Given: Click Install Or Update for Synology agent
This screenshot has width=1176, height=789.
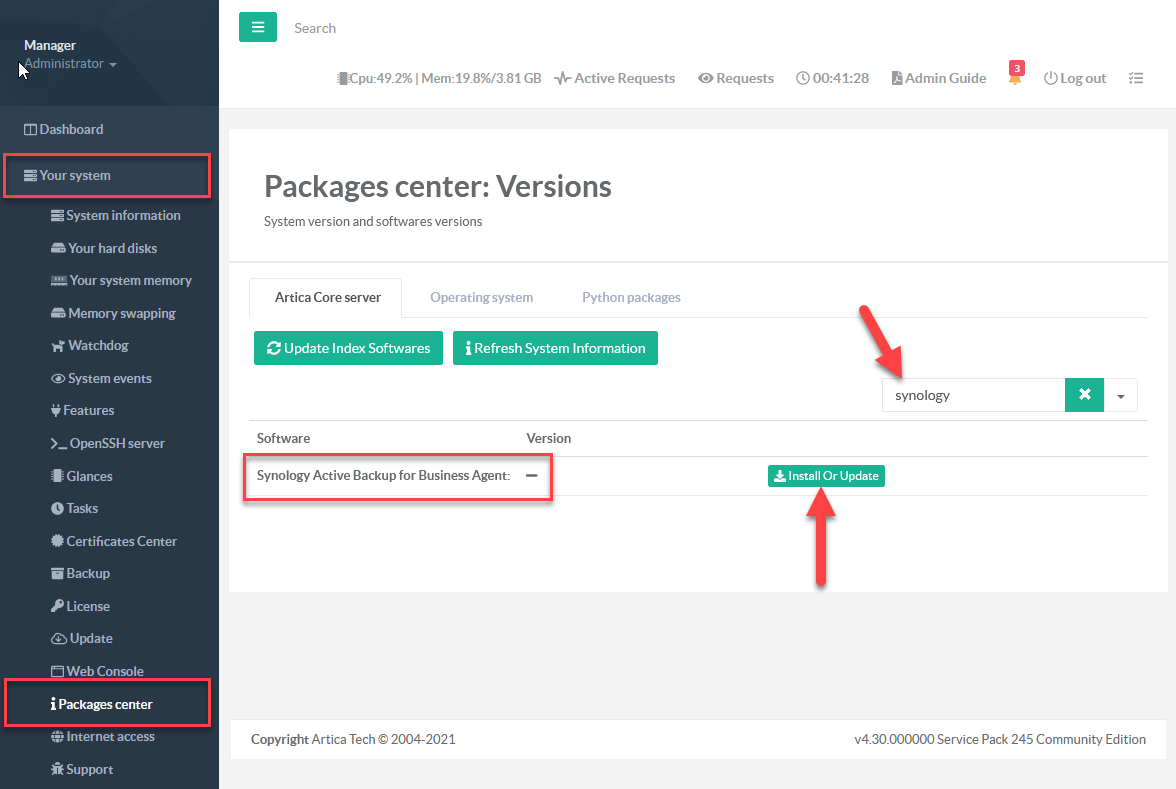Looking at the screenshot, I should coord(826,476).
